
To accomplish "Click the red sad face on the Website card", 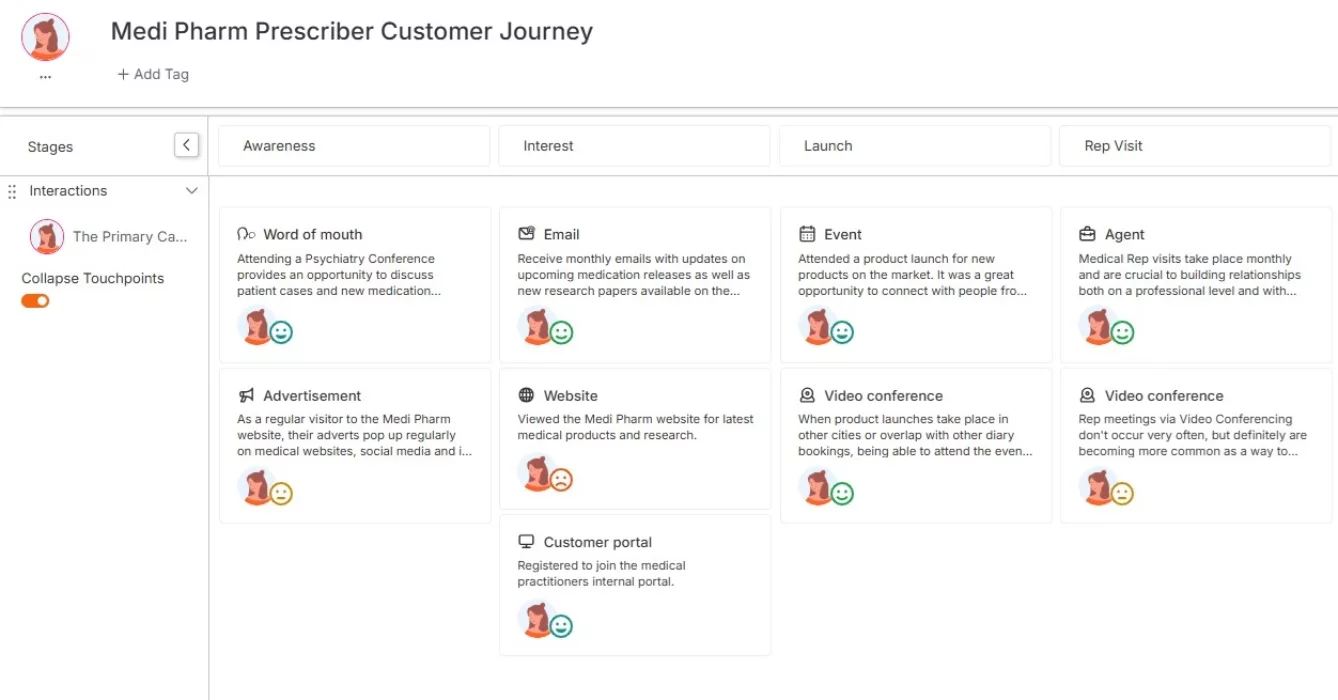I will (x=560, y=478).
